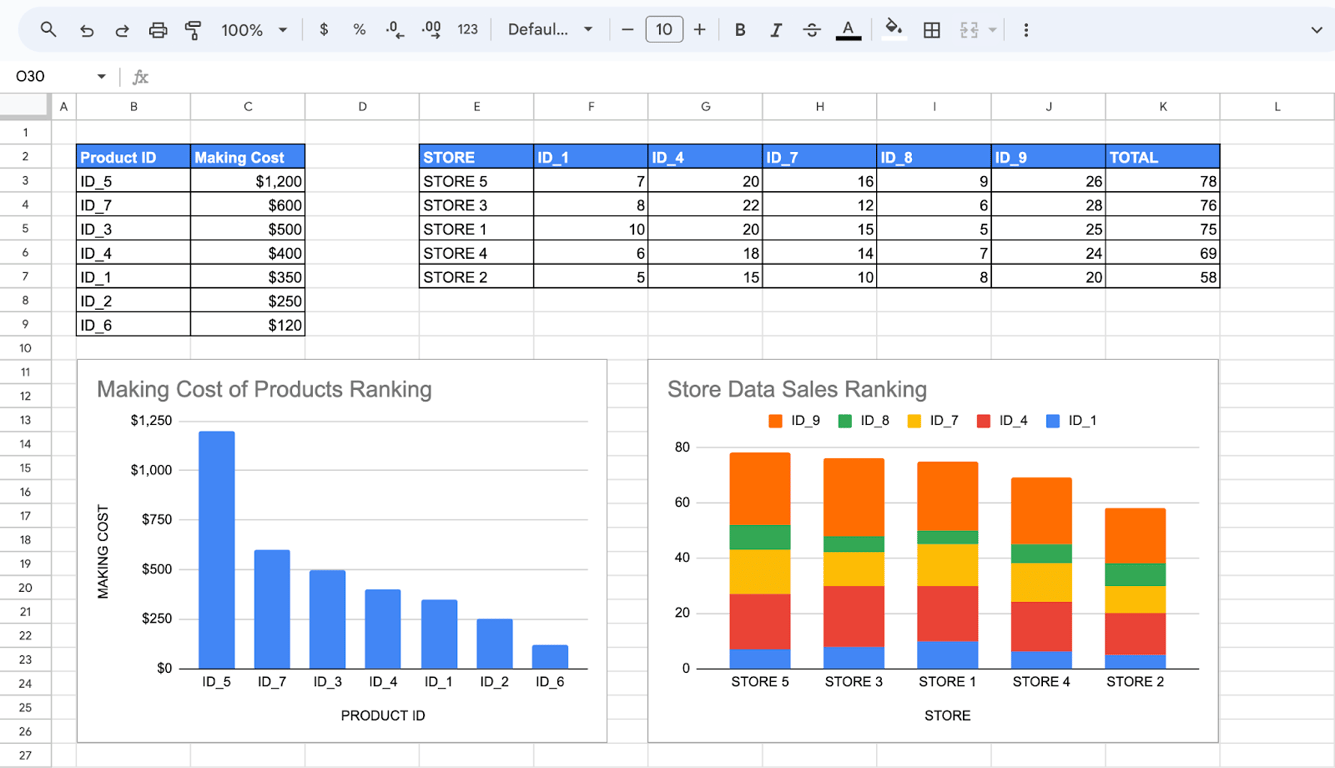Format as currency with dollar icon
The image size is (1335, 768).
pos(323,30)
